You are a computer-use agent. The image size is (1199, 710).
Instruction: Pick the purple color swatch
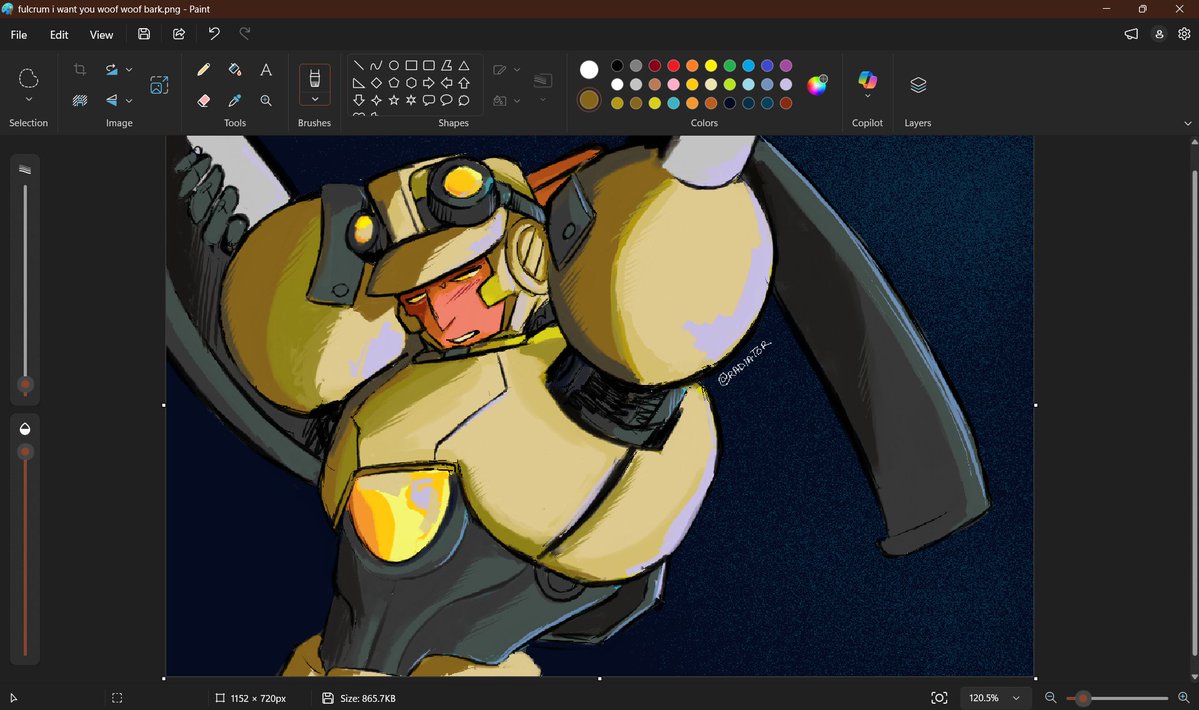click(x=786, y=66)
